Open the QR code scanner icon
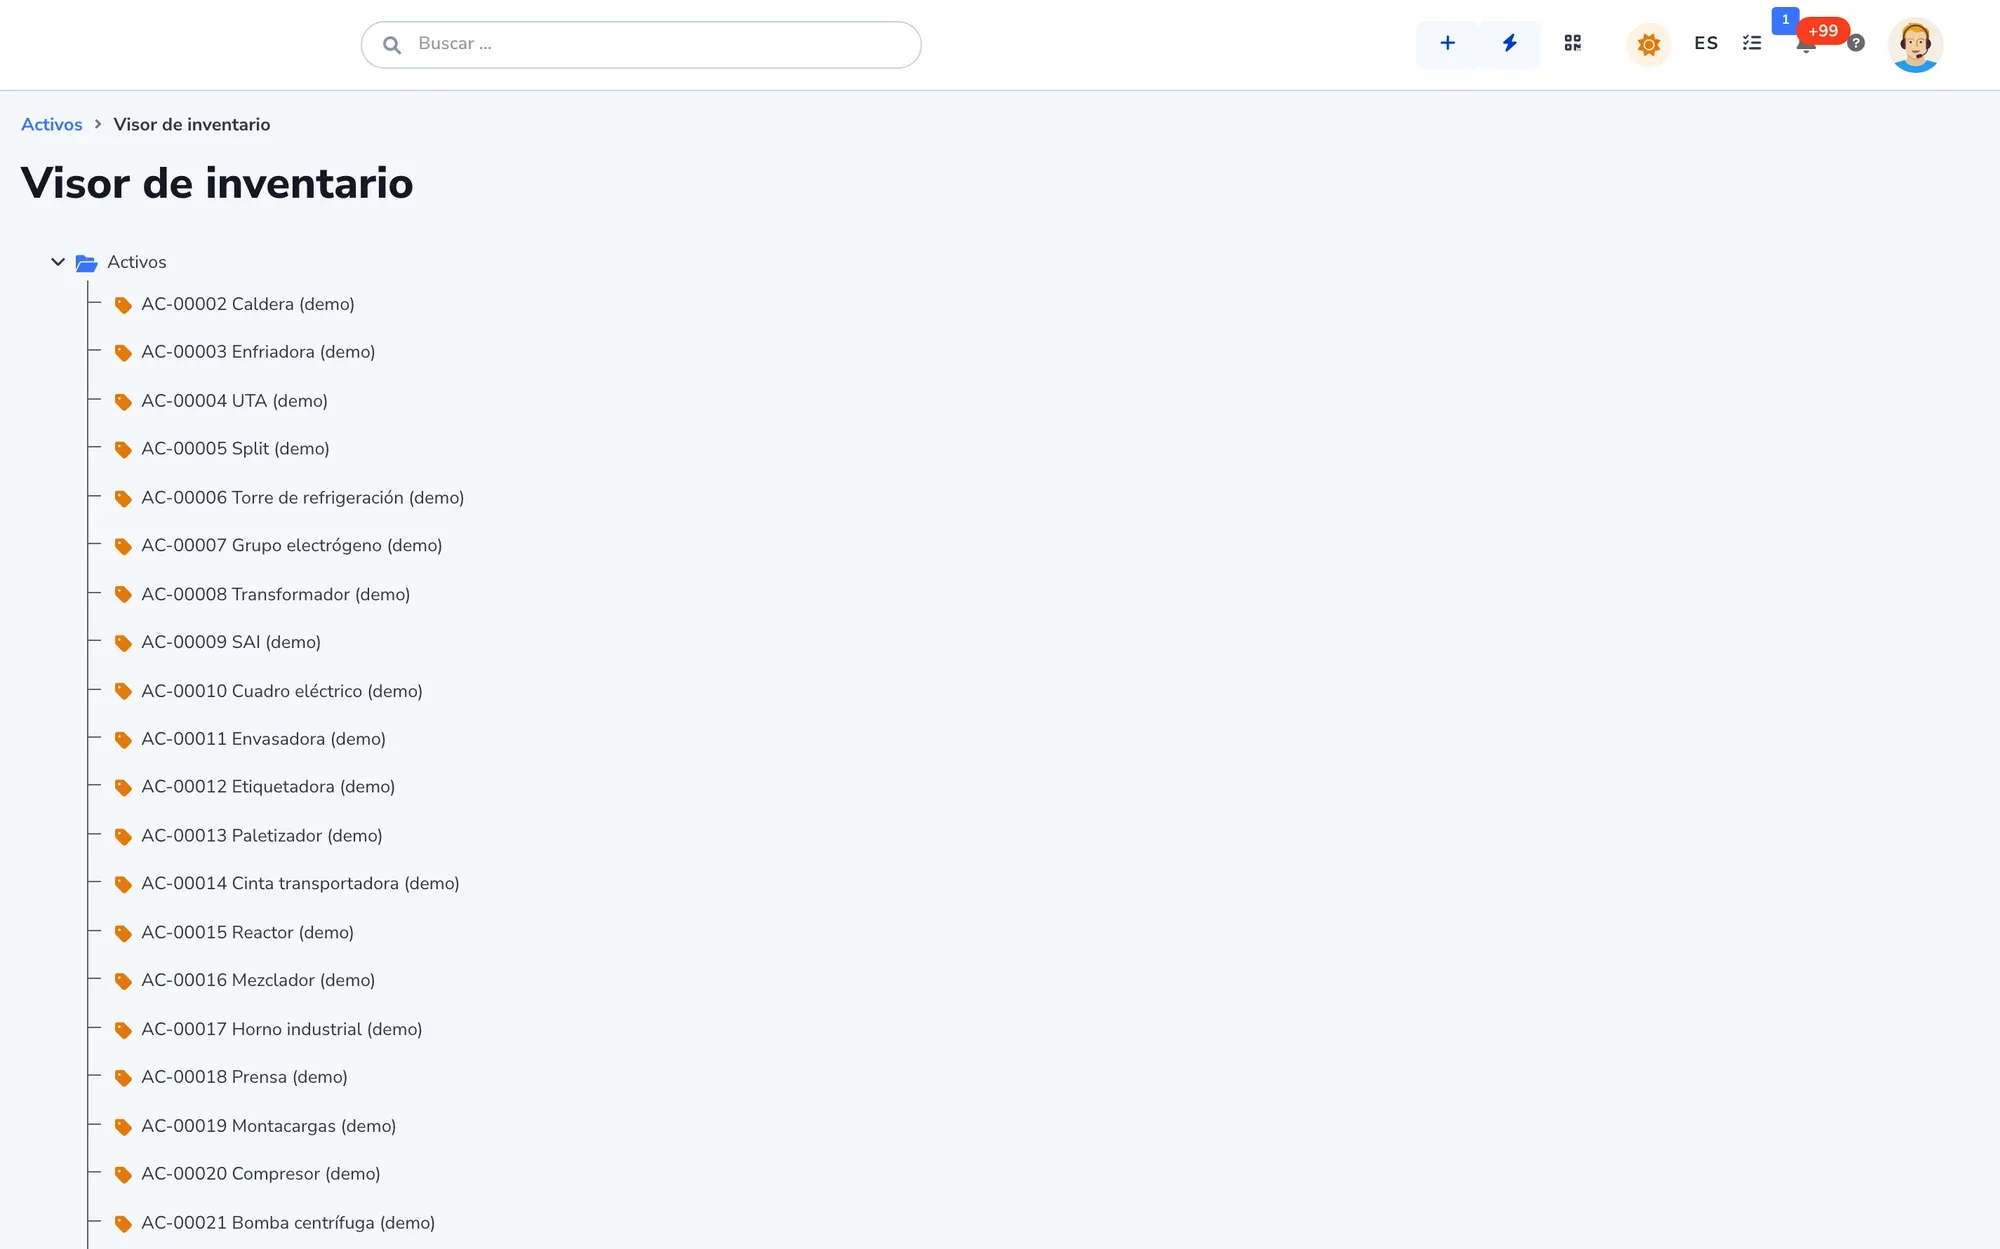This screenshot has width=2000, height=1249. pos(1573,43)
